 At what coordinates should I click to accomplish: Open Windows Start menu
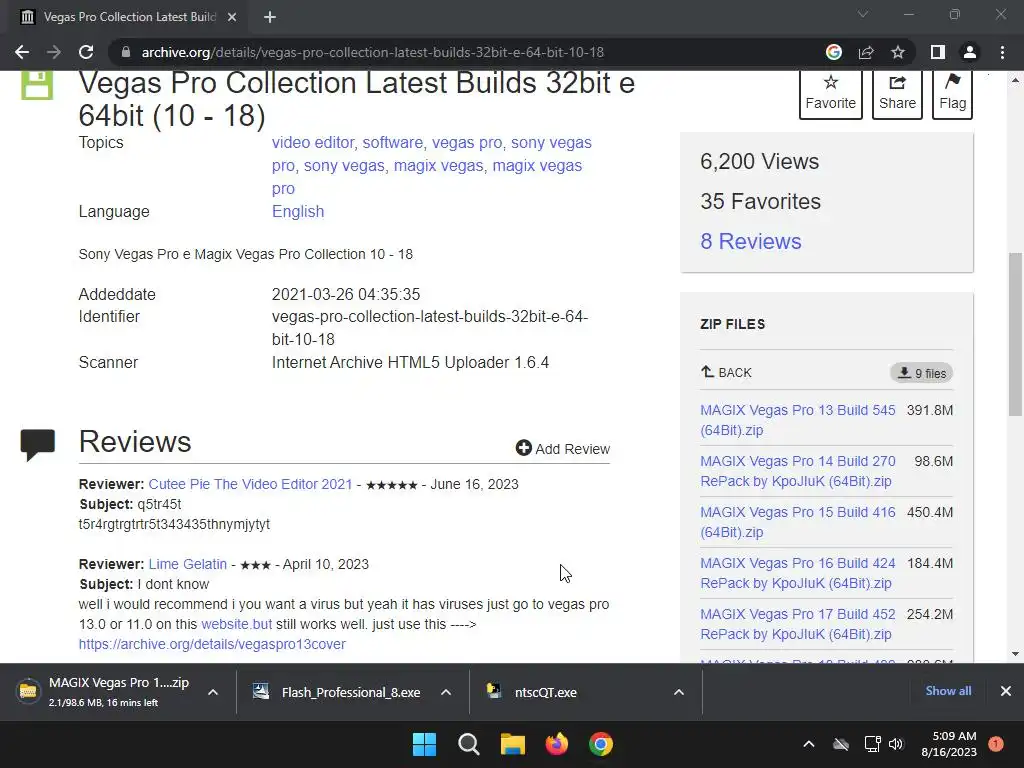(x=424, y=744)
